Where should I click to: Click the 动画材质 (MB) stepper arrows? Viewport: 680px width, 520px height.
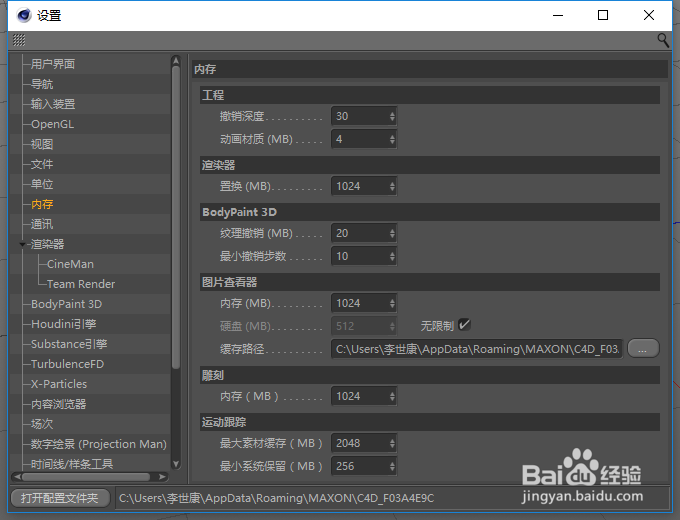pyautogui.click(x=392, y=139)
